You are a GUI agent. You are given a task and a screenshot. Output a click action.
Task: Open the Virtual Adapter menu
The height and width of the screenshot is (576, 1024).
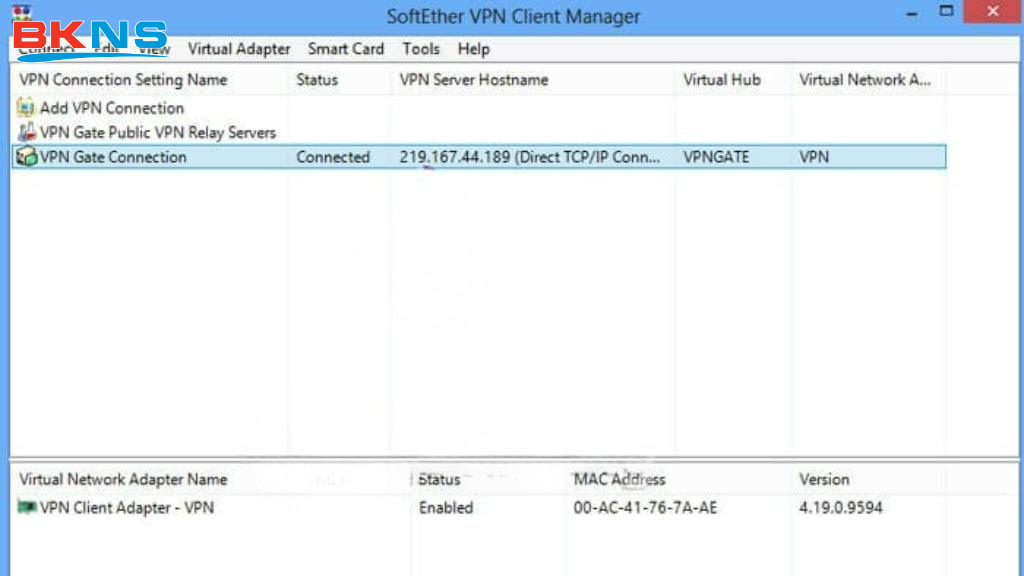[x=239, y=49]
